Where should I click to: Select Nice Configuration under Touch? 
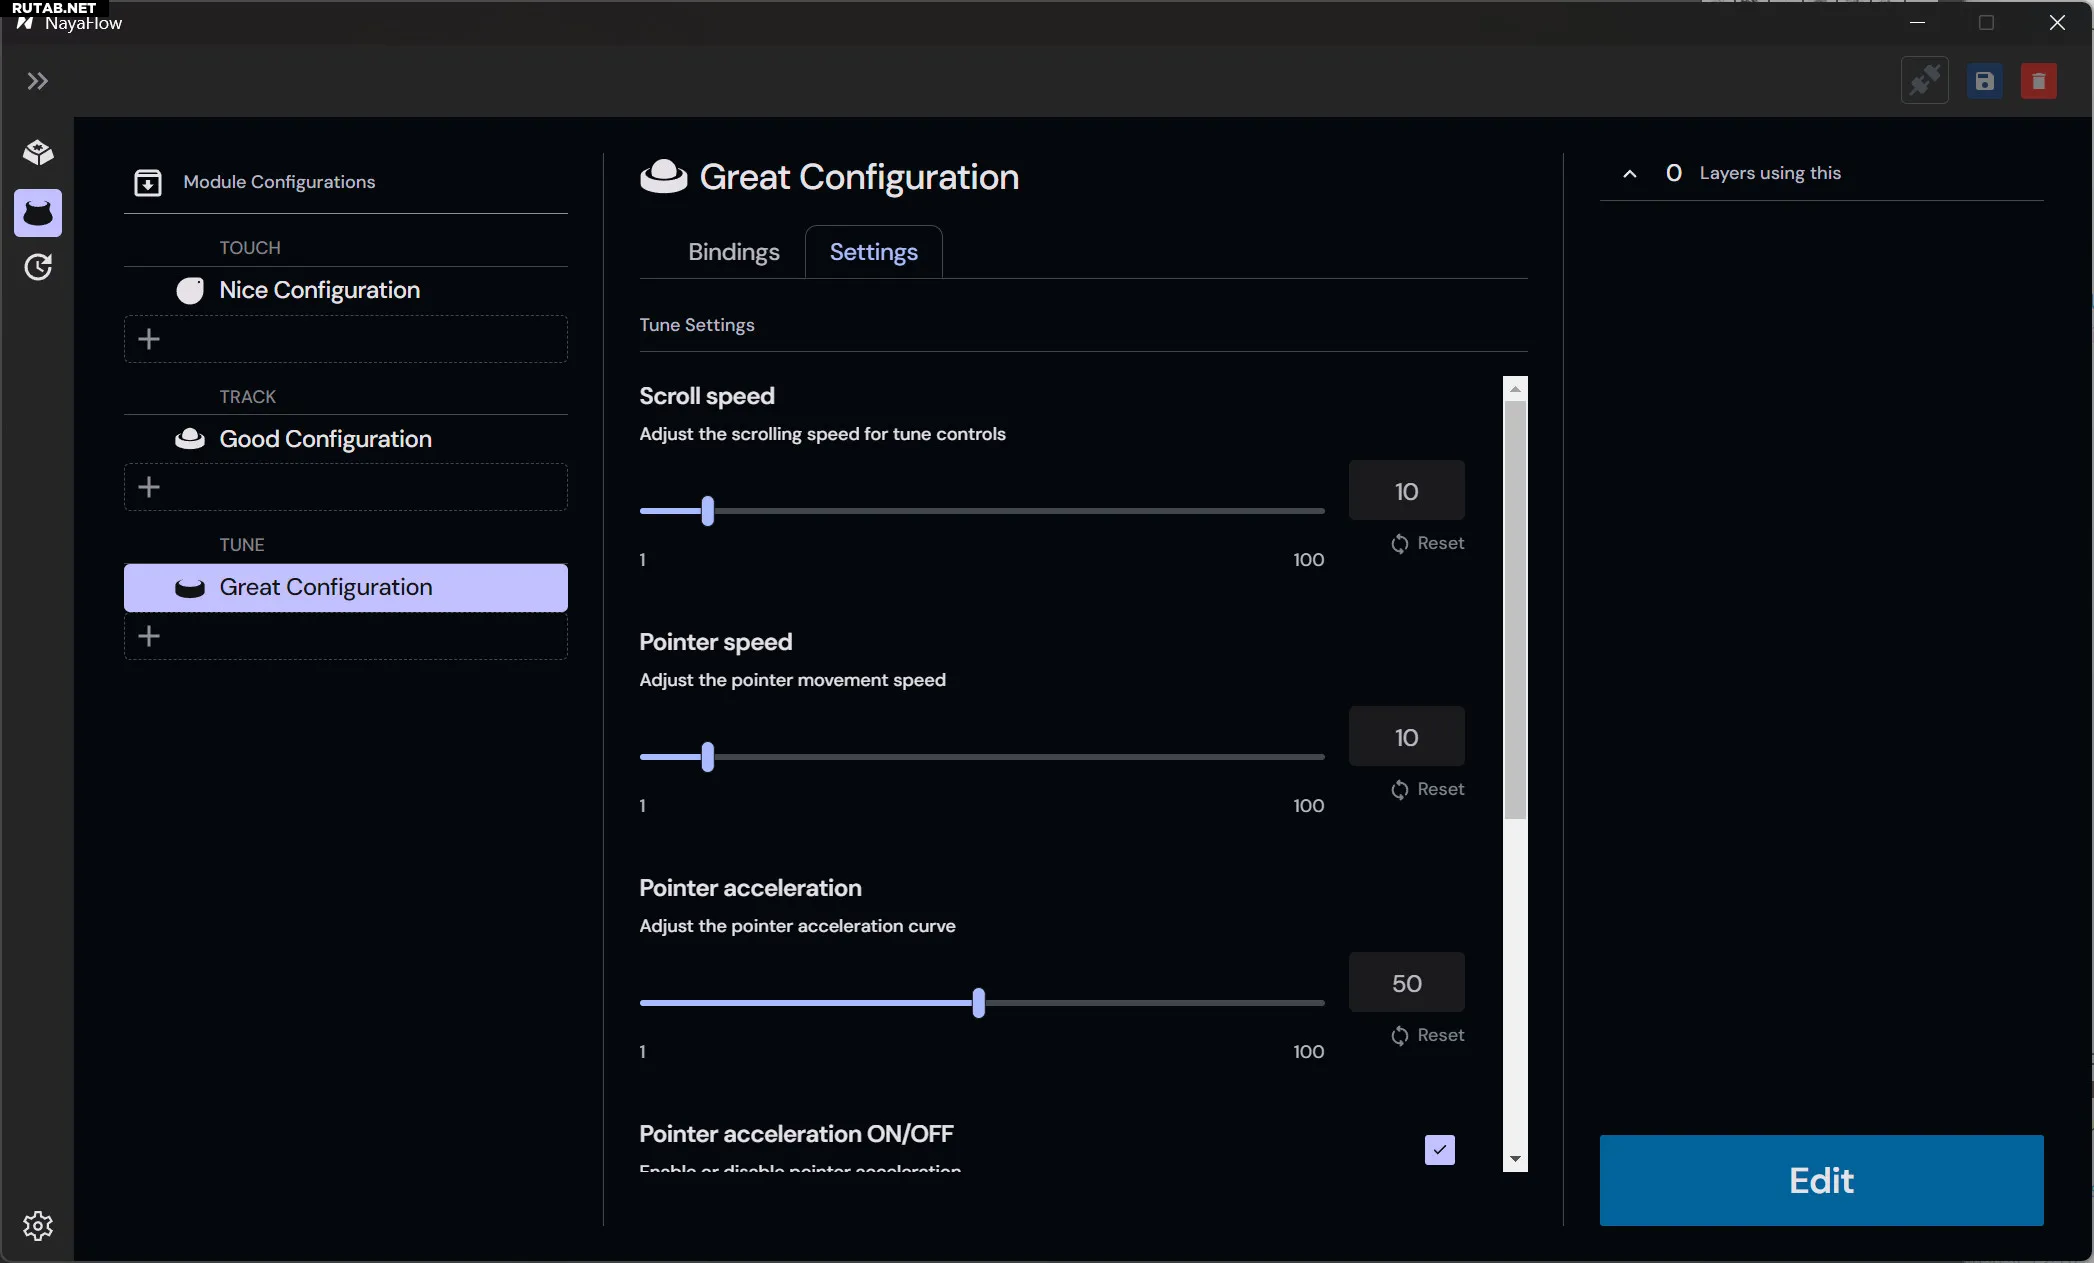[x=319, y=290]
